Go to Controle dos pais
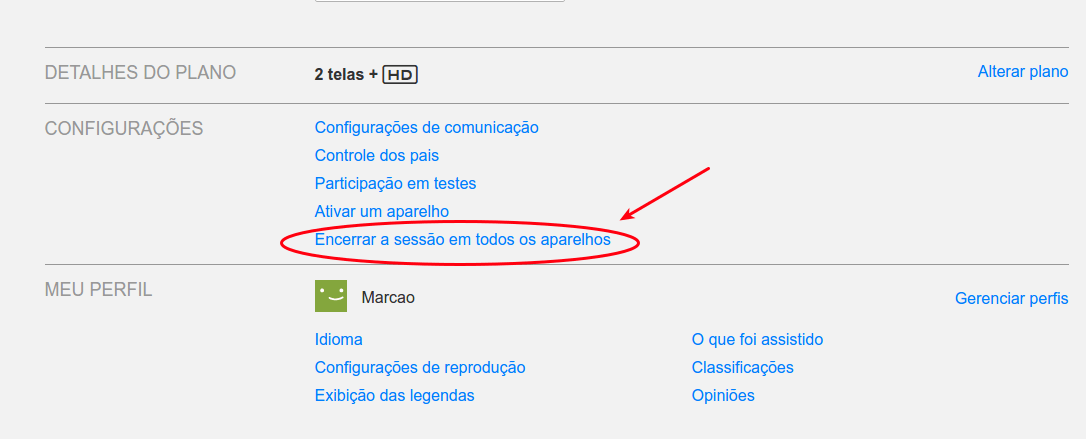1086x439 pixels. coord(377,156)
